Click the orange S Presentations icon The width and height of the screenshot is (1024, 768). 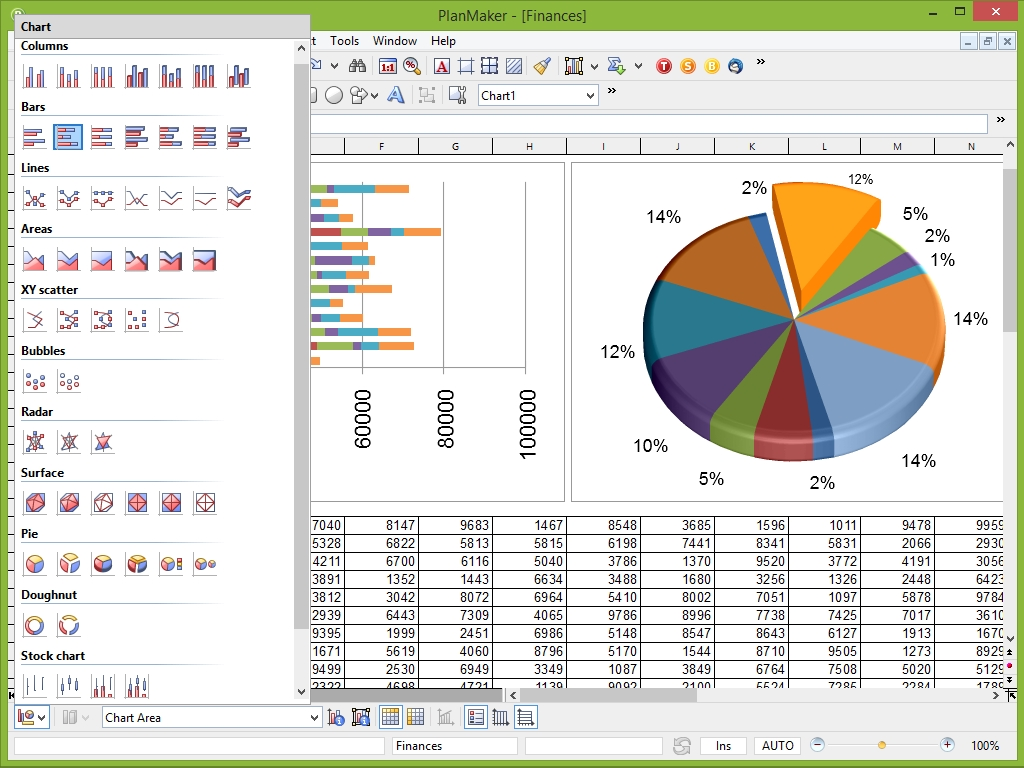click(688, 66)
